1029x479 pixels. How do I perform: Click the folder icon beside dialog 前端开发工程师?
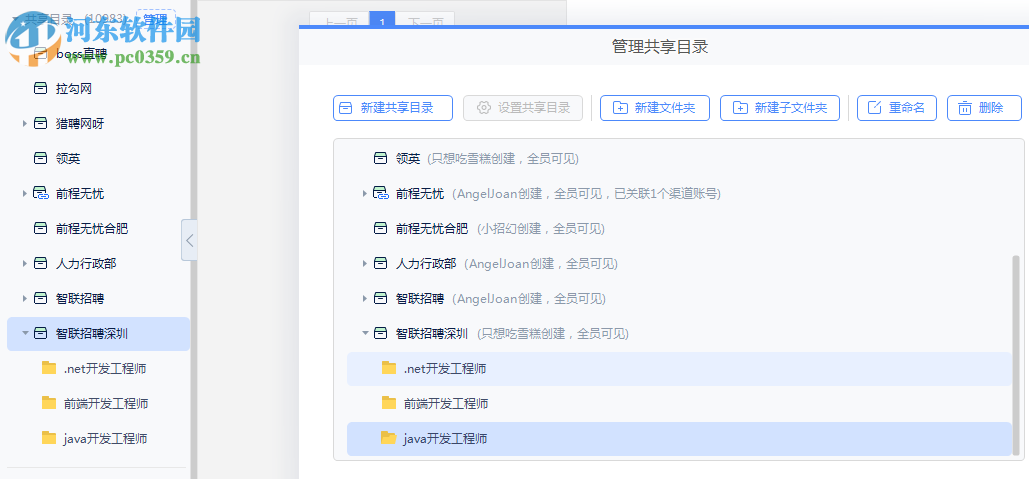pyautogui.click(x=389, y=403)
